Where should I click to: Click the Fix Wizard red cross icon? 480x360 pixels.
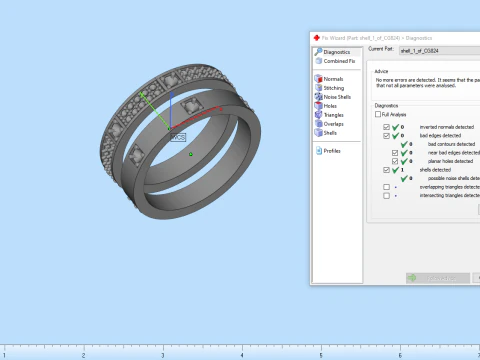[x=317, y=38]
